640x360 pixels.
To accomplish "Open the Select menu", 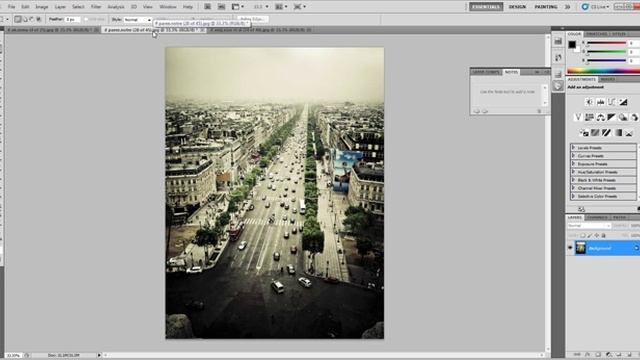I will pos(78,7).
